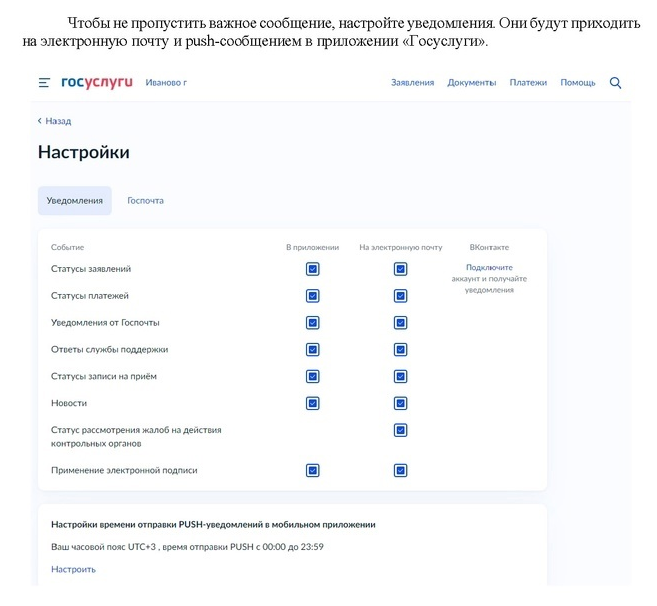Disable email Новости notifications checkbox

(400, 404)
